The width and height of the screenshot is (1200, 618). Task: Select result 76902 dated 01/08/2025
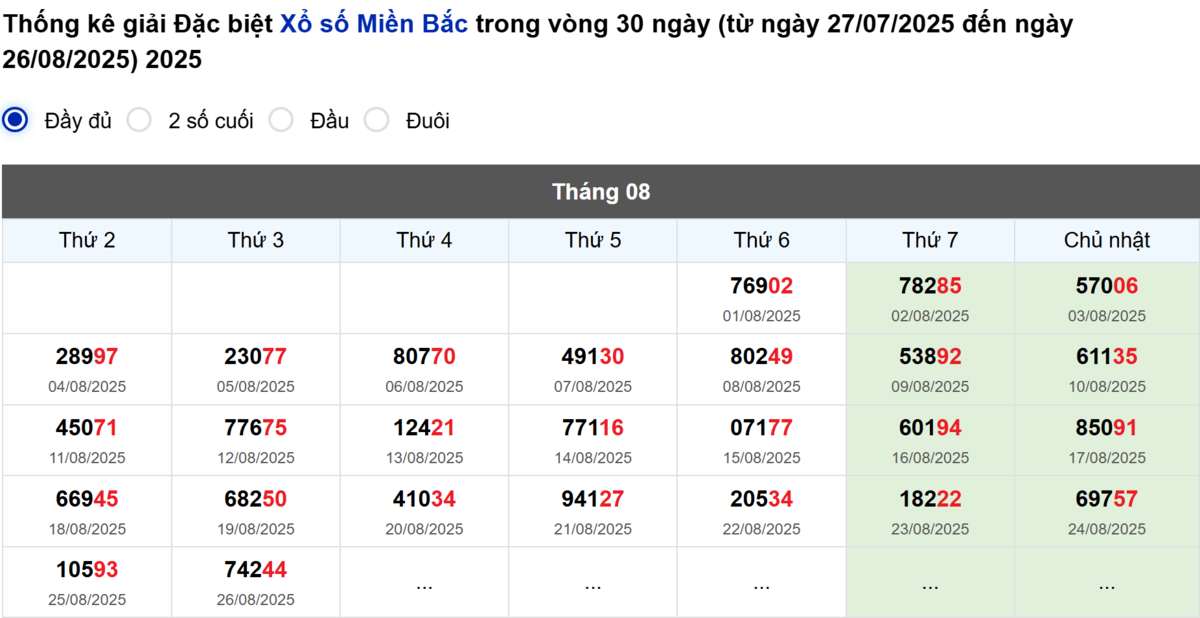pos(761,287)
